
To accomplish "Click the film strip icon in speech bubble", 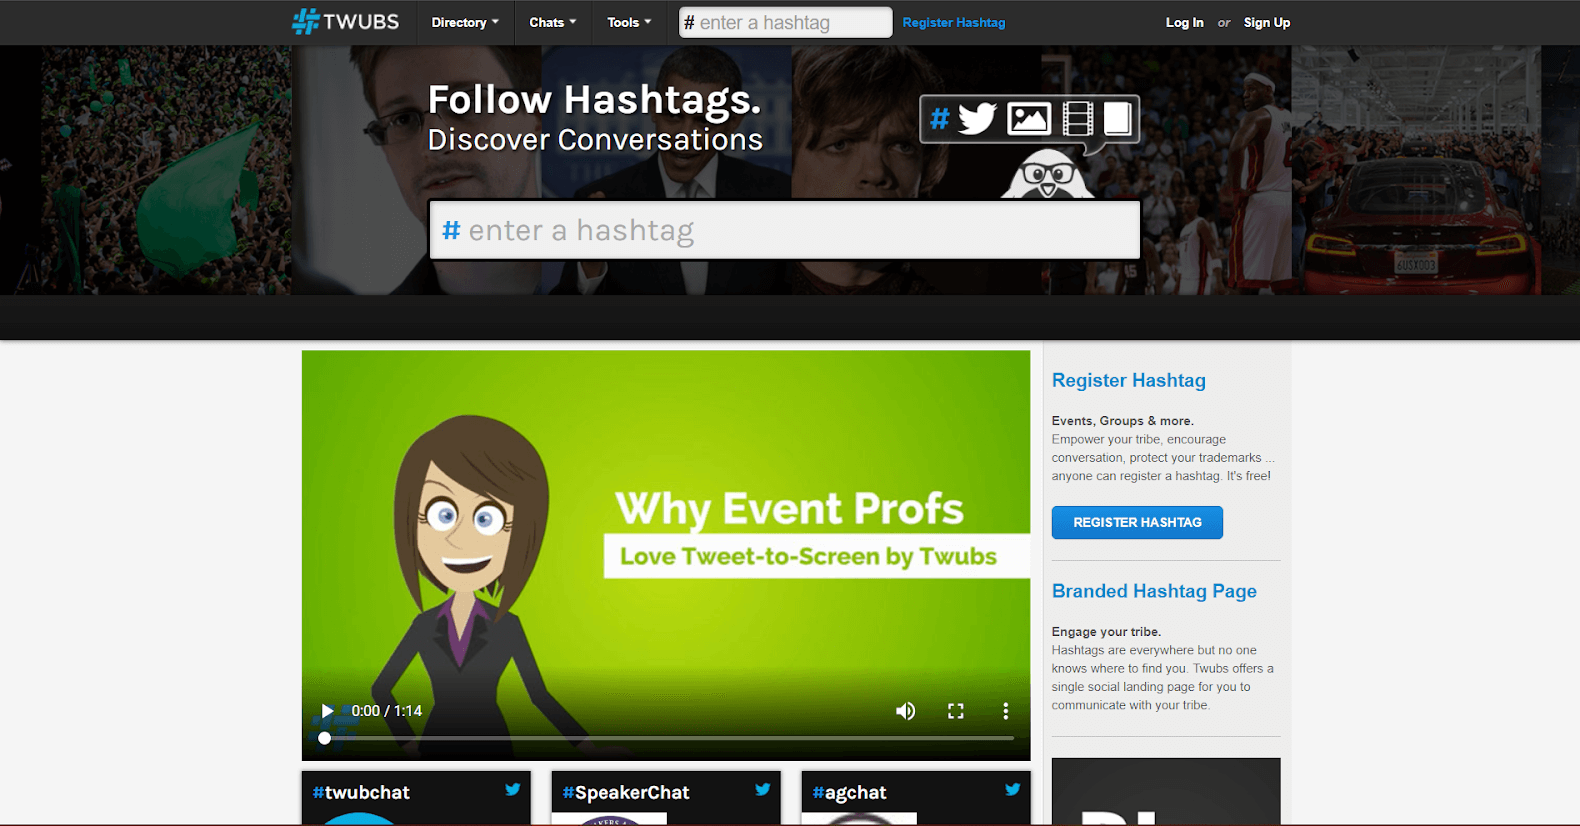I will point(1078,118).
